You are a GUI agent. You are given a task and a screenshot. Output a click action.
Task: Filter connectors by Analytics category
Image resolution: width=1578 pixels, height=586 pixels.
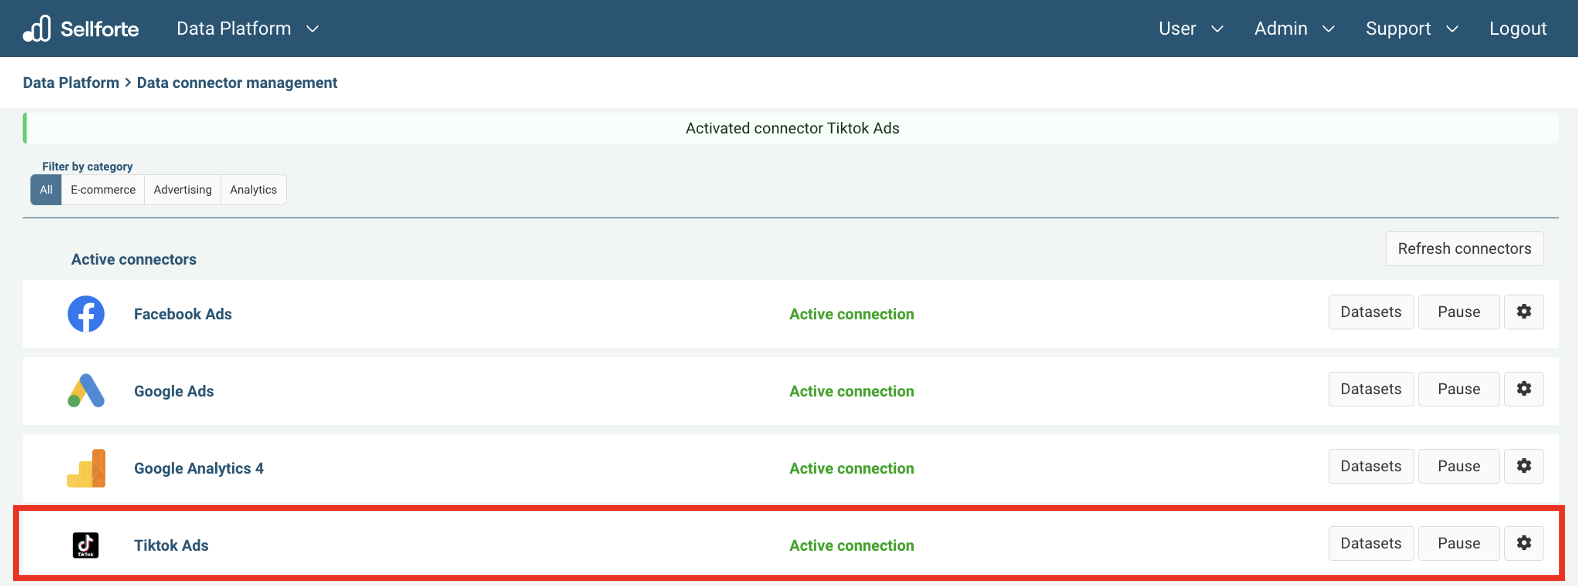tap(253, 190)
